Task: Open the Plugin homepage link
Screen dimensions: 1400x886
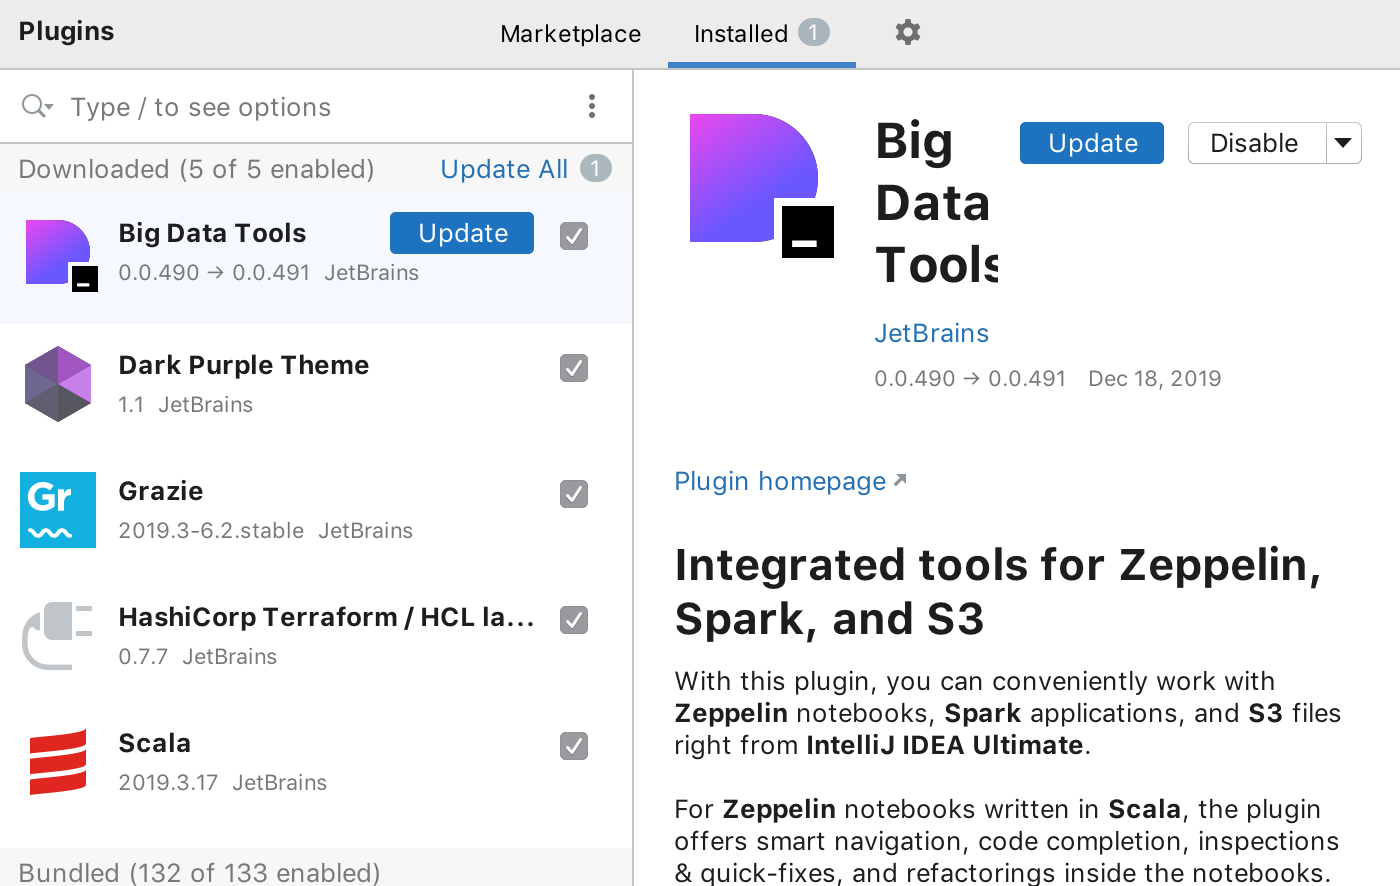Action: 780,481
